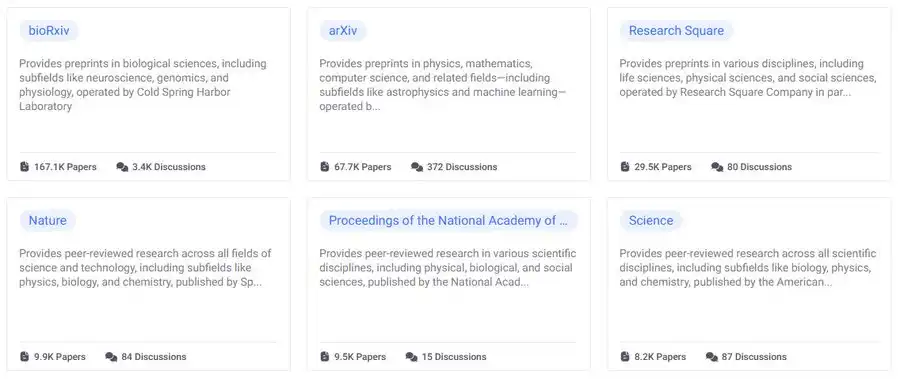Click the discussions icon on Research Square card

tap(717, 167)
